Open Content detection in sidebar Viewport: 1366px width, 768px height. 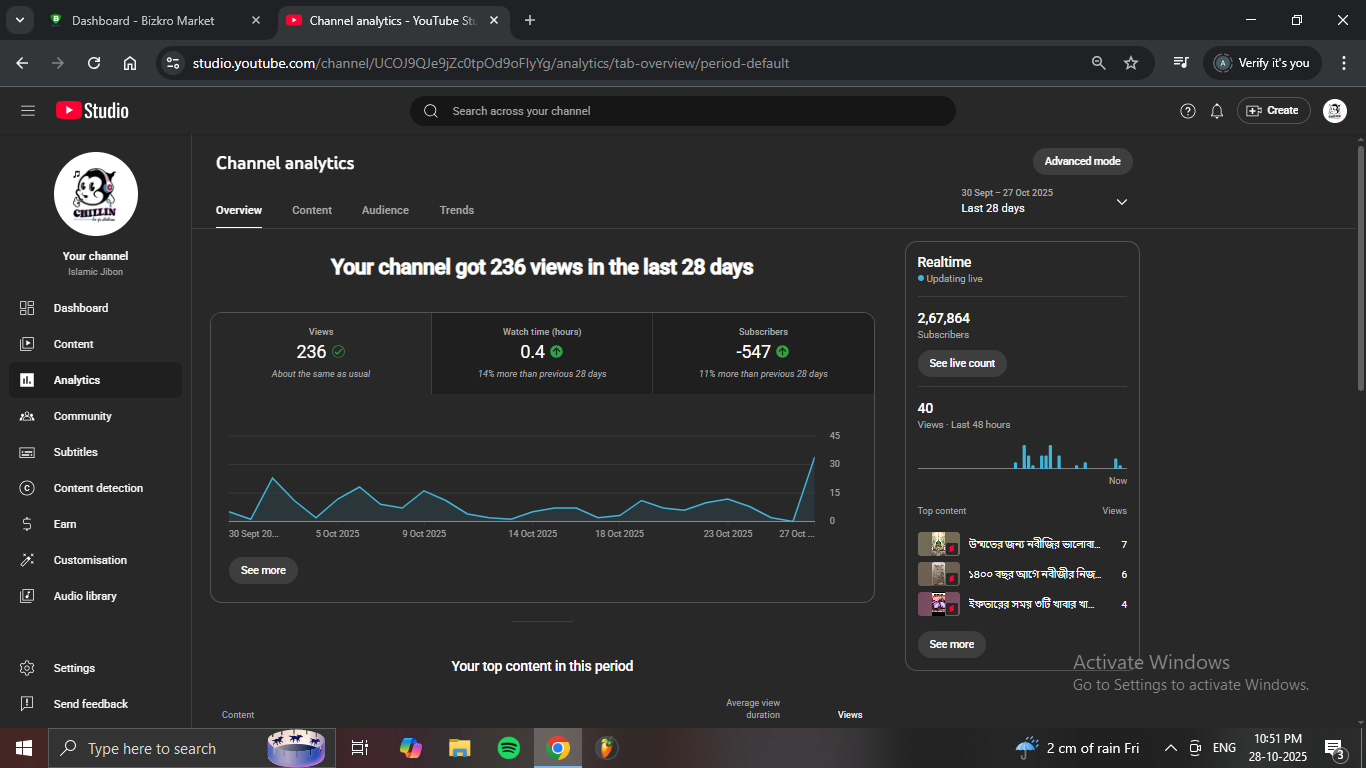coord(98,488)
